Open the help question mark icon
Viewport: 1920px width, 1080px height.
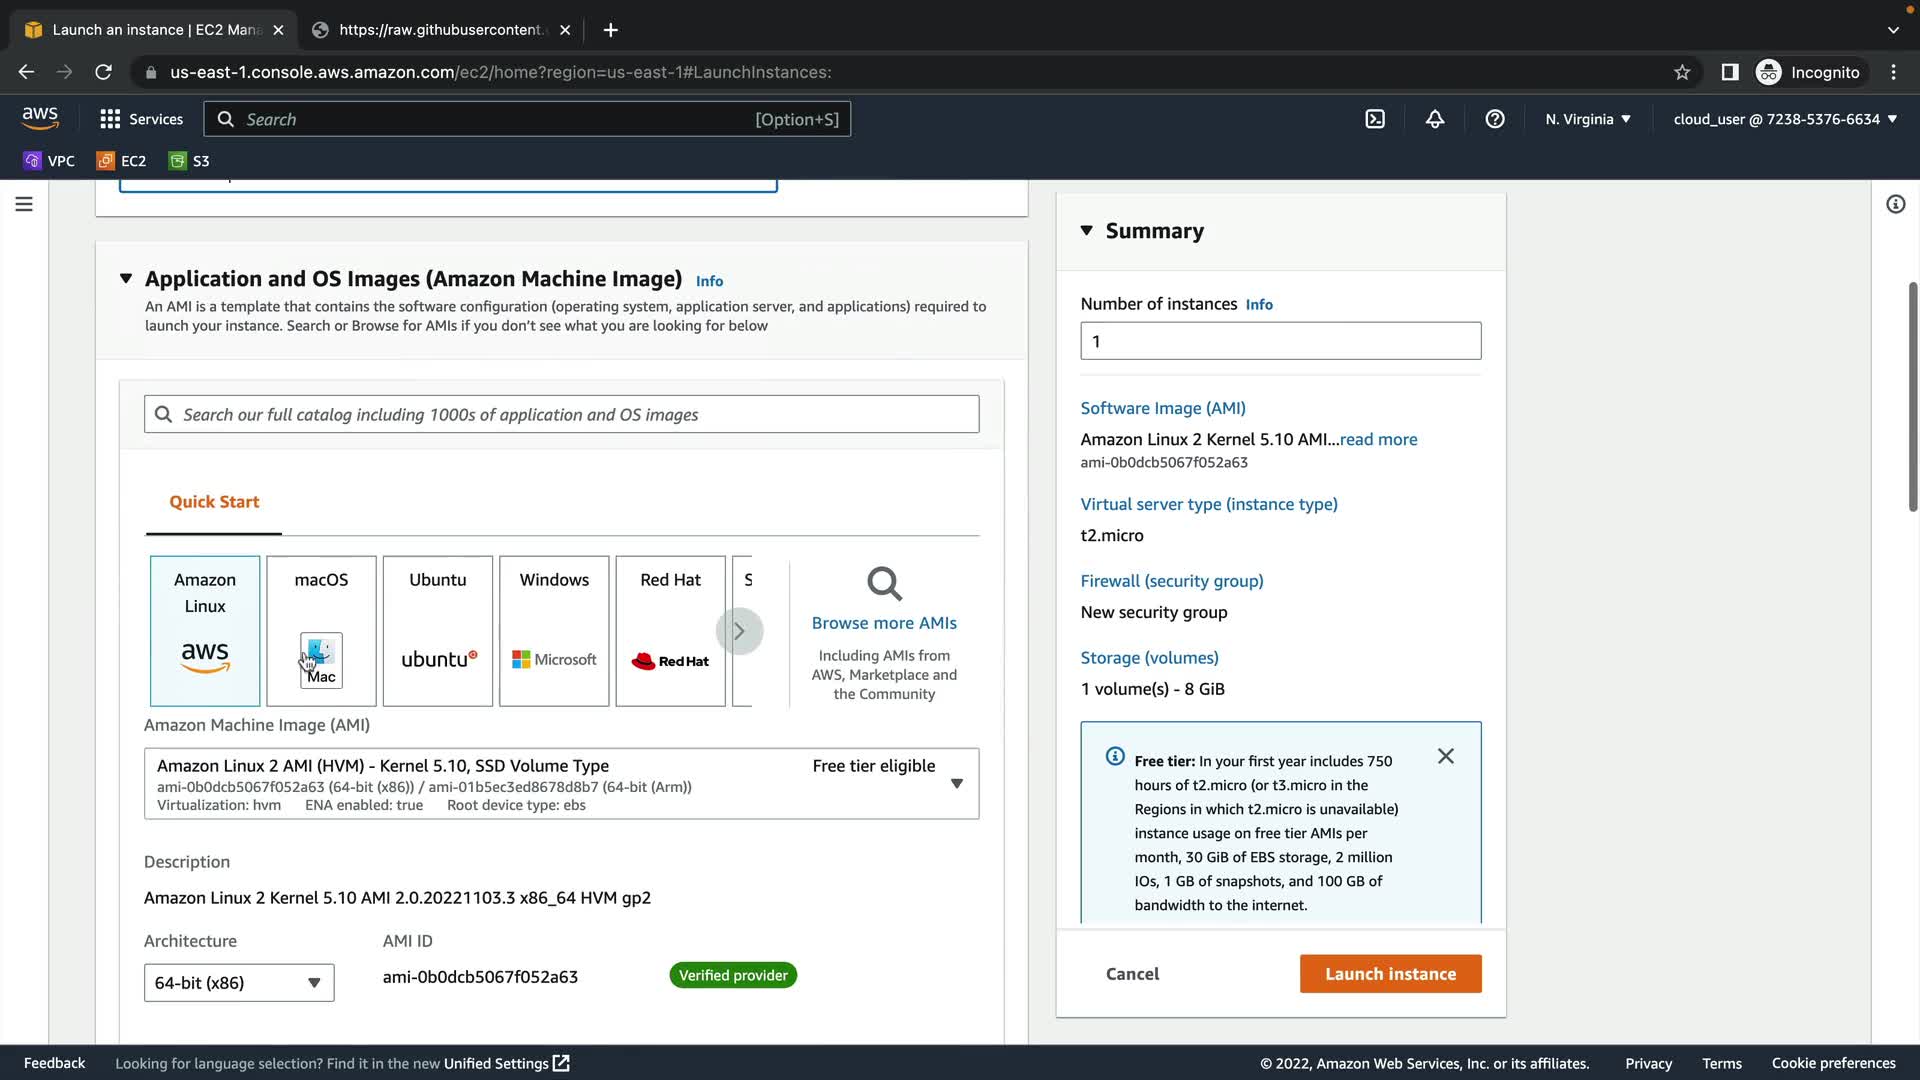(x=1495, y=119)
